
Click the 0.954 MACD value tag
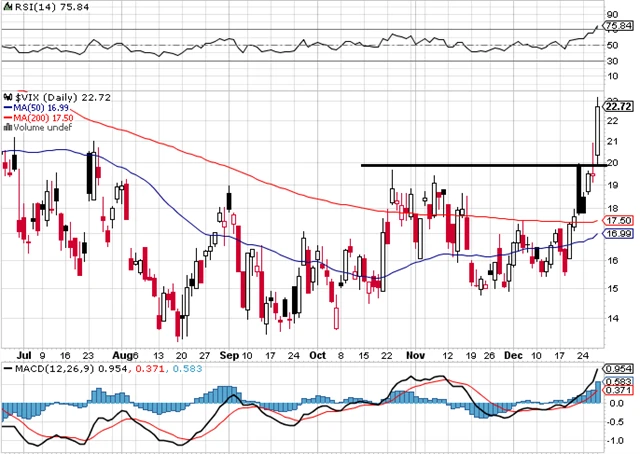coord(619,369)
